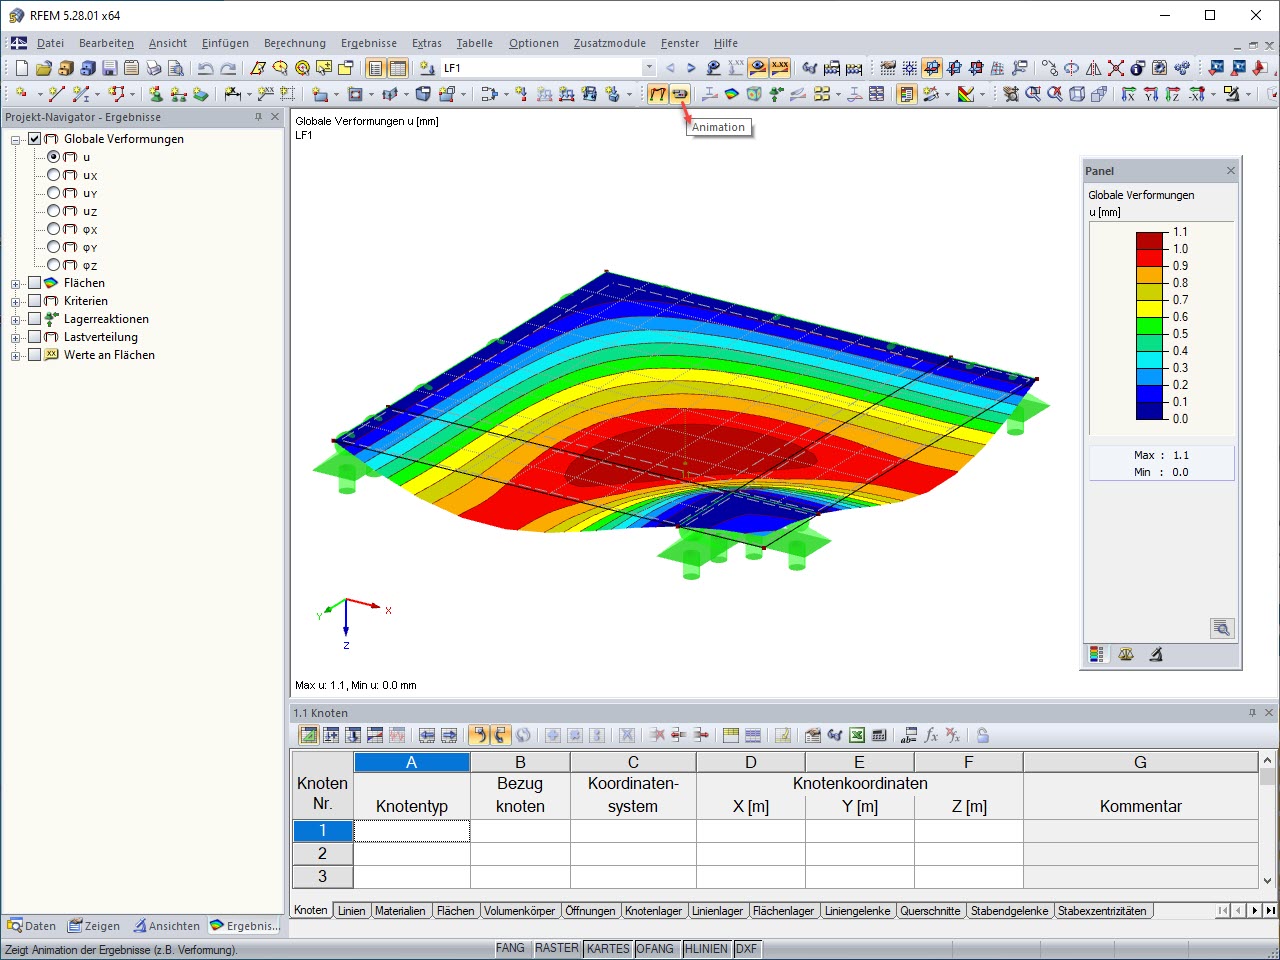This screenshot has height=960, width=1280.
Task: Click the new line tool icon
Action: (56, 94)
